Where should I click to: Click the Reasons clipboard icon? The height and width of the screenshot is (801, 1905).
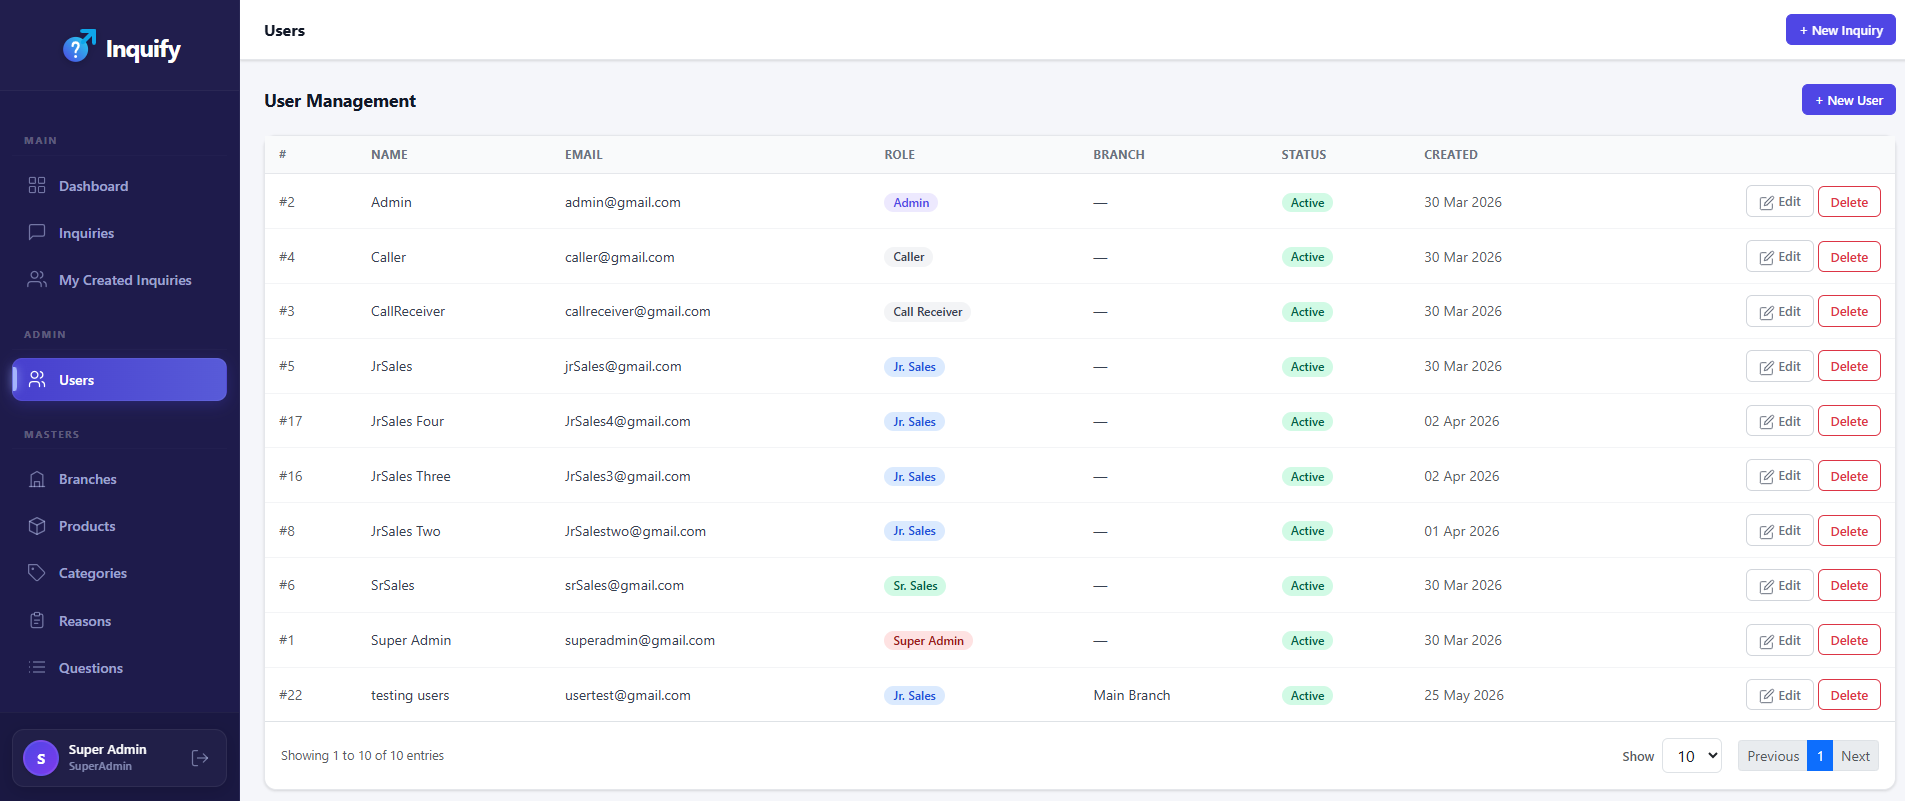pos(37,620)
